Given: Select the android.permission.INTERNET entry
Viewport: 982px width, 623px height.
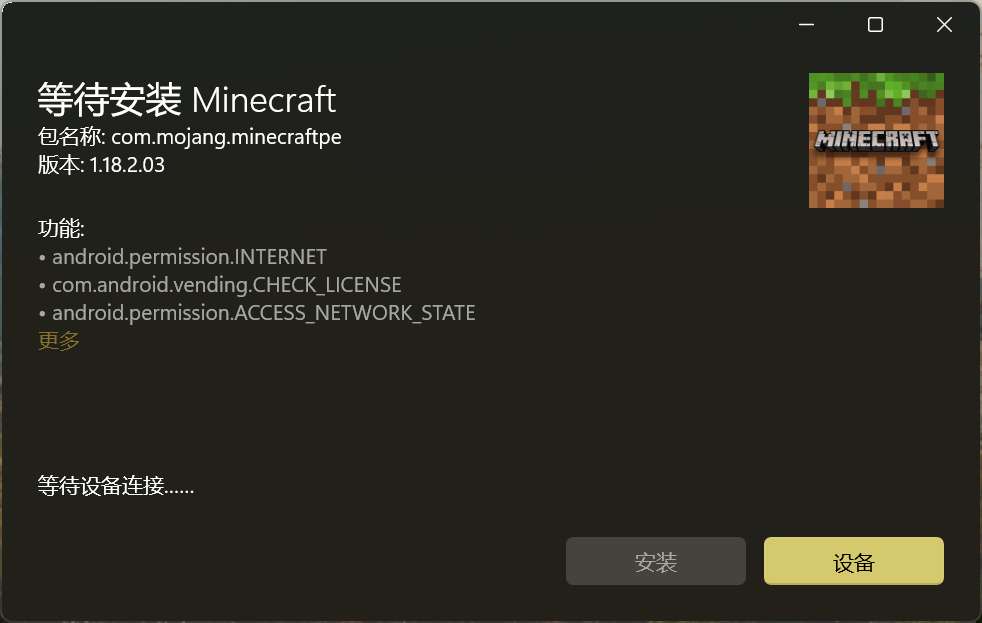Looking at the screenshot, I should pos(189,257).
